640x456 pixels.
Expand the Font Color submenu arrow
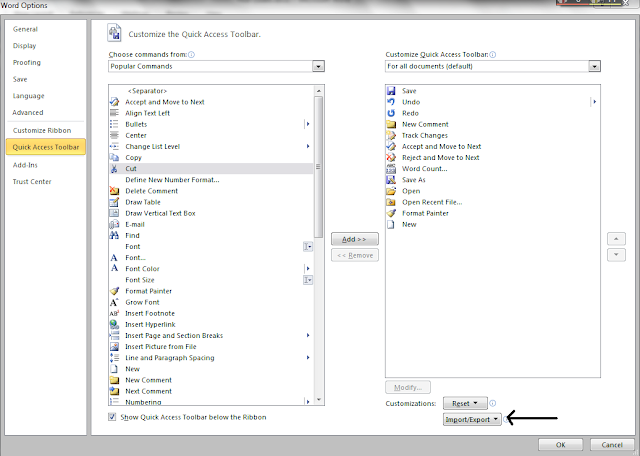(x=308, y=268)
